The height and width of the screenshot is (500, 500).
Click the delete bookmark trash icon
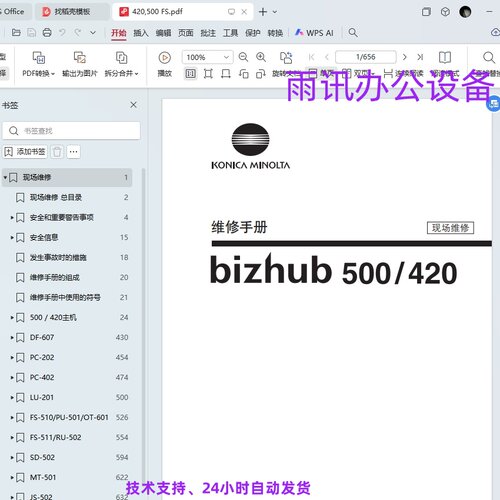(57, 152)
